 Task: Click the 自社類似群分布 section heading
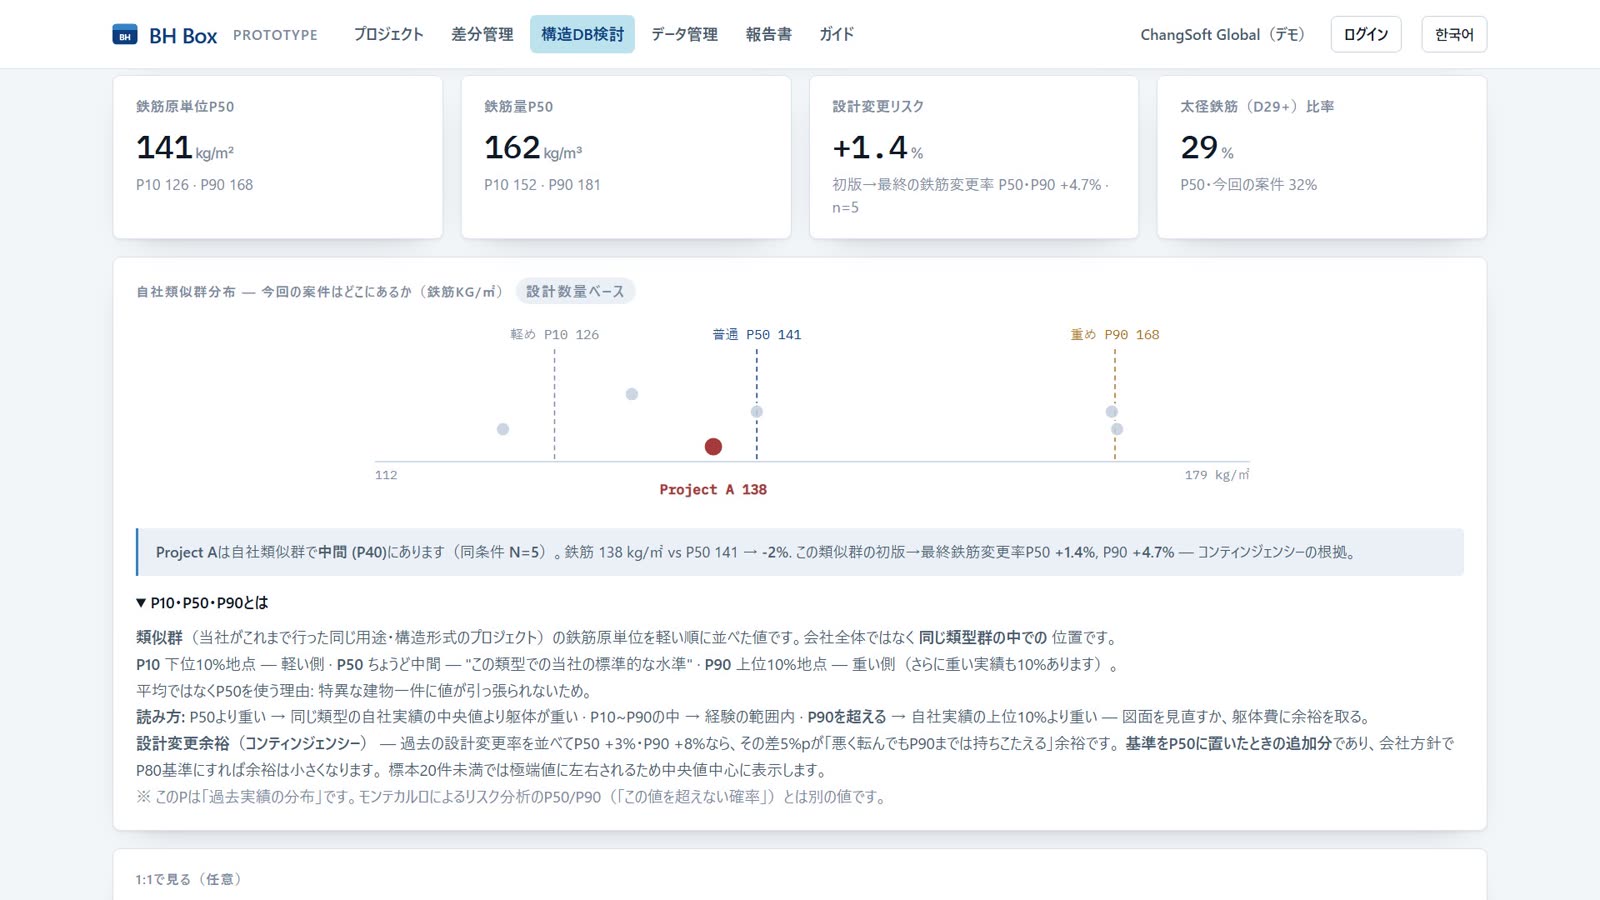point(320,292)
